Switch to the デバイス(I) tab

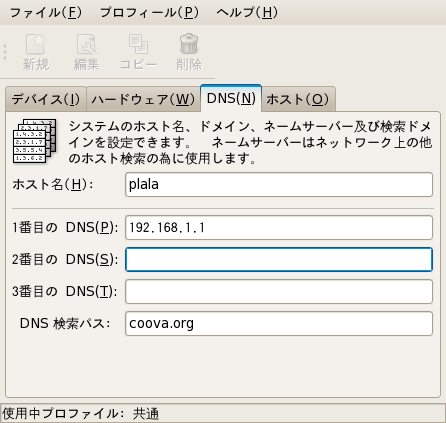[46, 99]
